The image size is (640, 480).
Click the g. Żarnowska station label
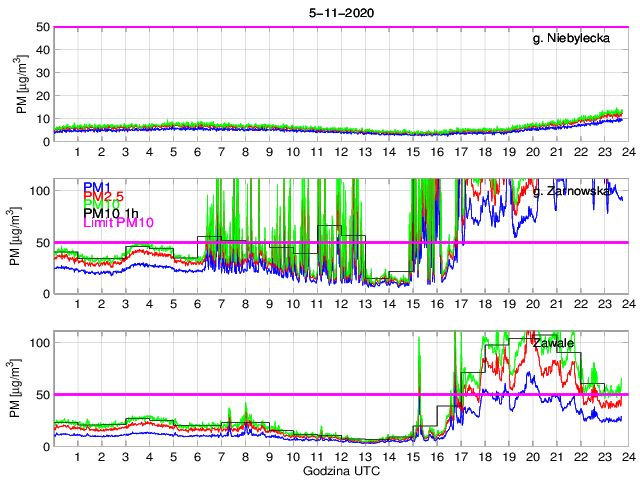point(580,190)
